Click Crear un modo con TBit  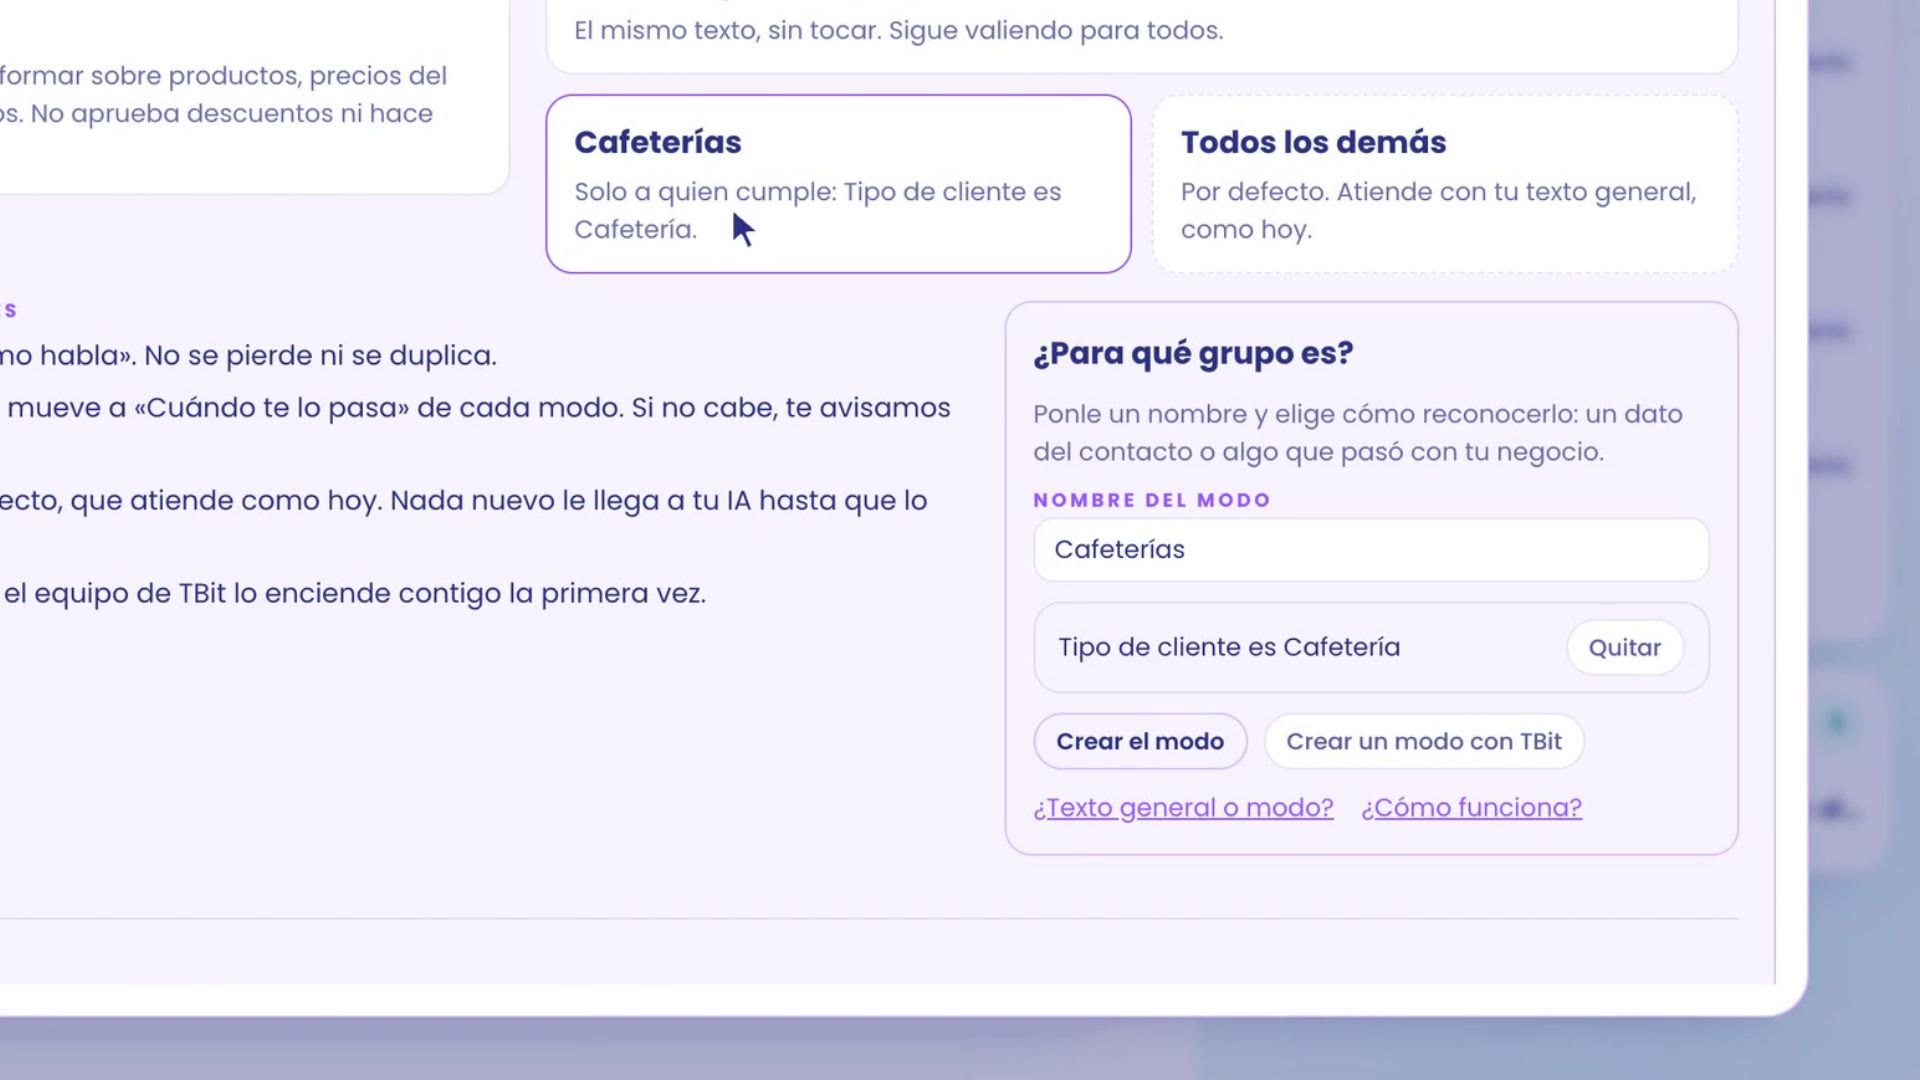coord(1423,741)
